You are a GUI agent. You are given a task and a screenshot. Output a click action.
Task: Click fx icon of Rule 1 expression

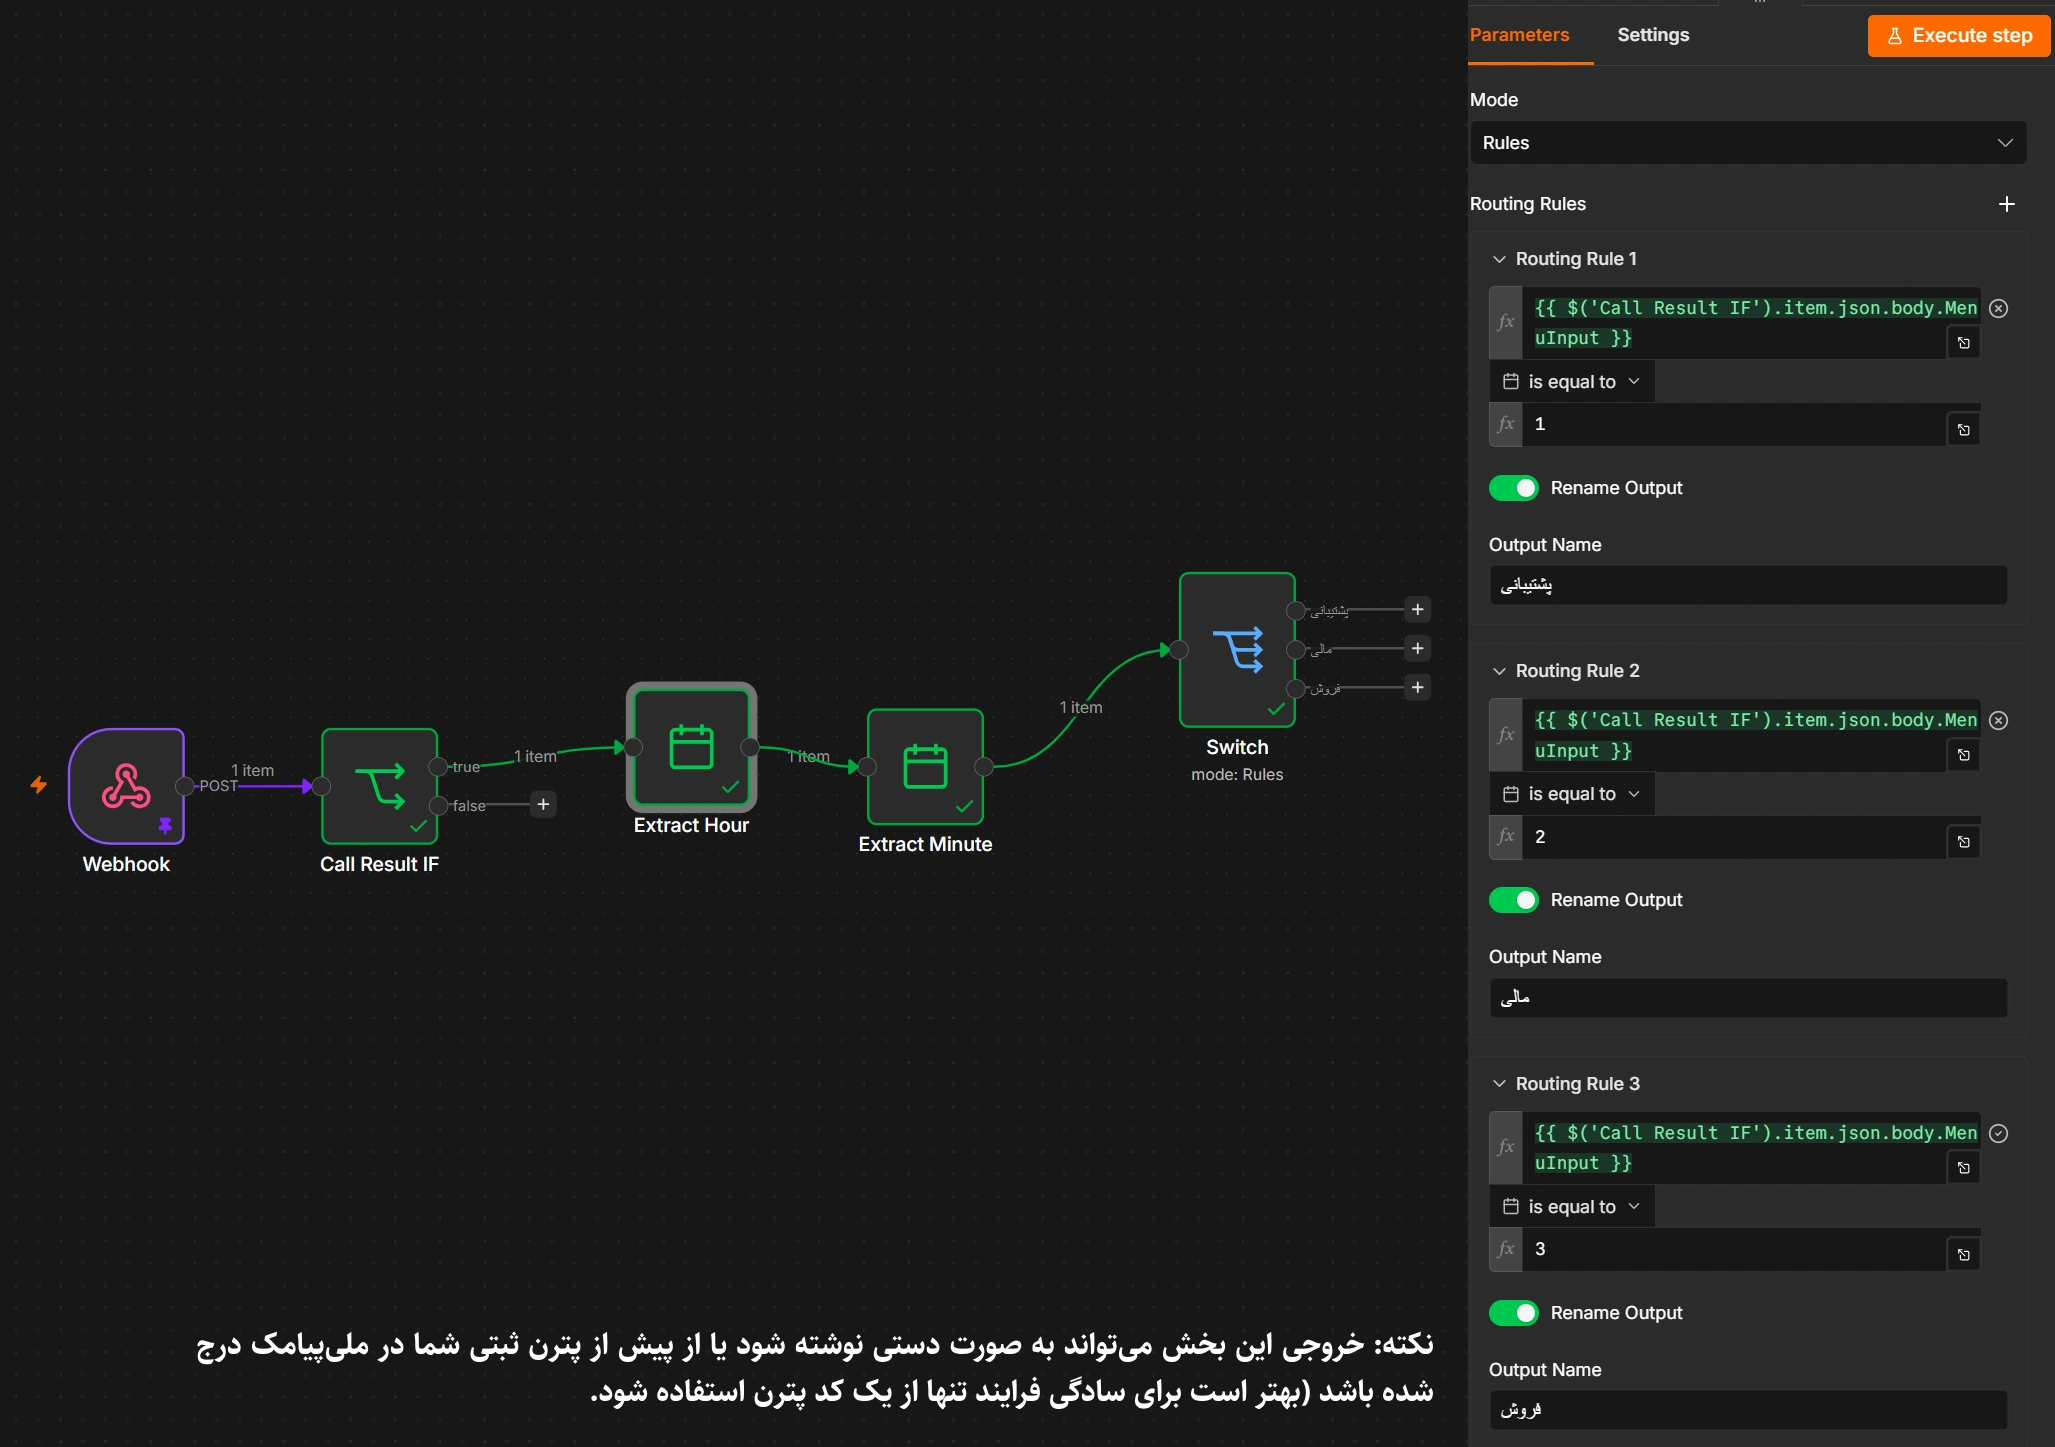point(1506,322)
